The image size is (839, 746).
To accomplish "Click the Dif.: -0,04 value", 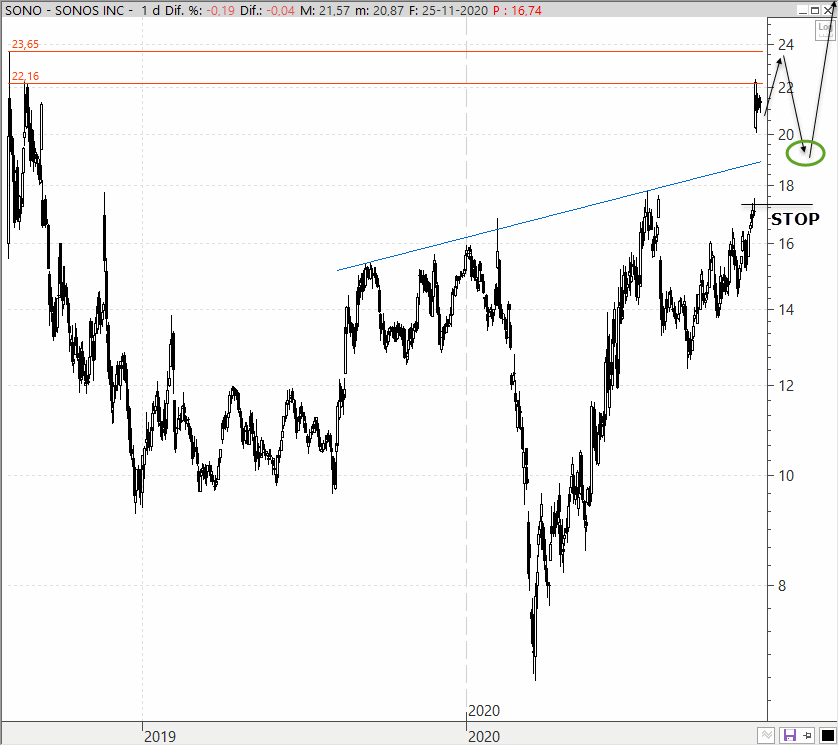I will click(x=267, y=11).
